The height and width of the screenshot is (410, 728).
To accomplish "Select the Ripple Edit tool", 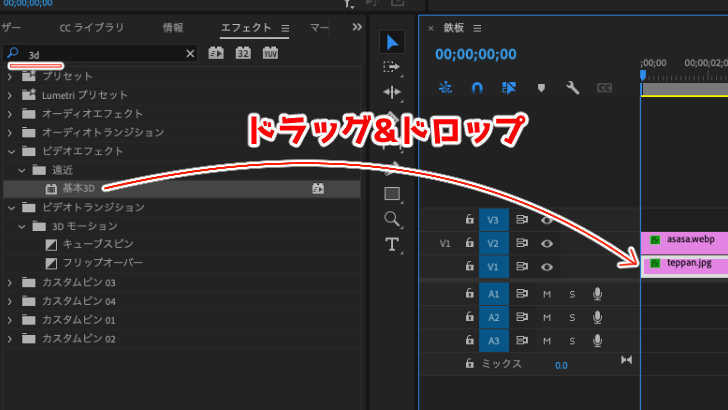I will click(x=391, y=92).
